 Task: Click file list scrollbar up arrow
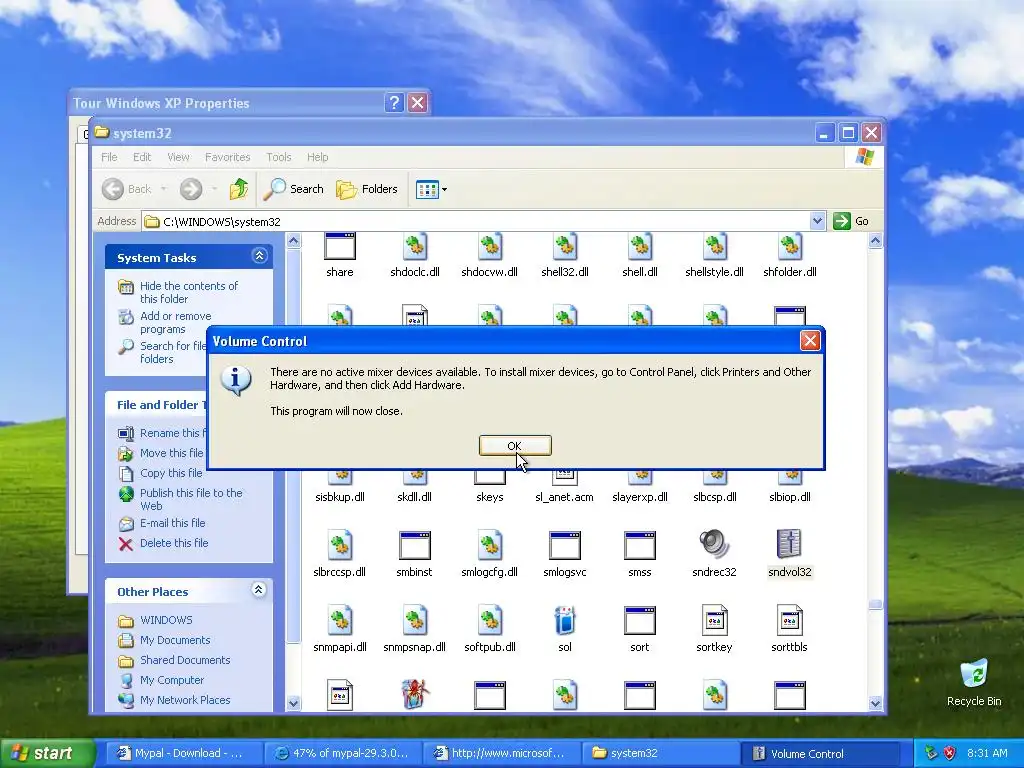(x=875, y=240)
